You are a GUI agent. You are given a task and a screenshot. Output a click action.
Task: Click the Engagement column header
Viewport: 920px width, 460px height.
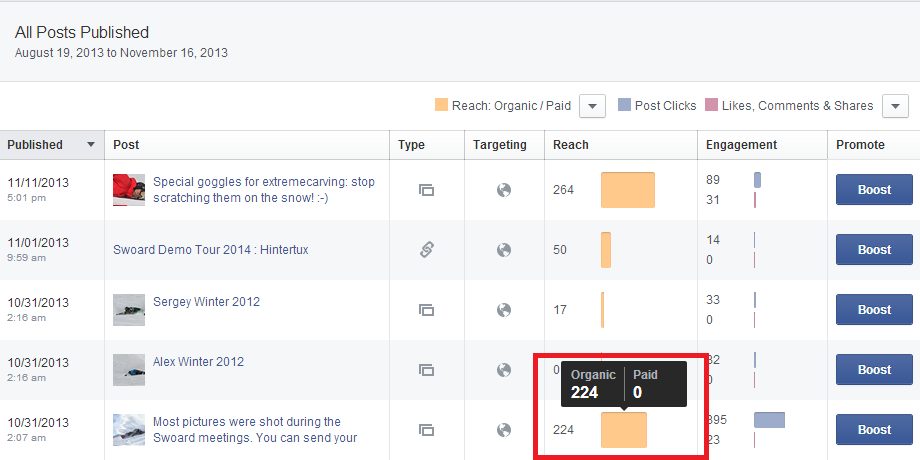(x=741, y=145)
